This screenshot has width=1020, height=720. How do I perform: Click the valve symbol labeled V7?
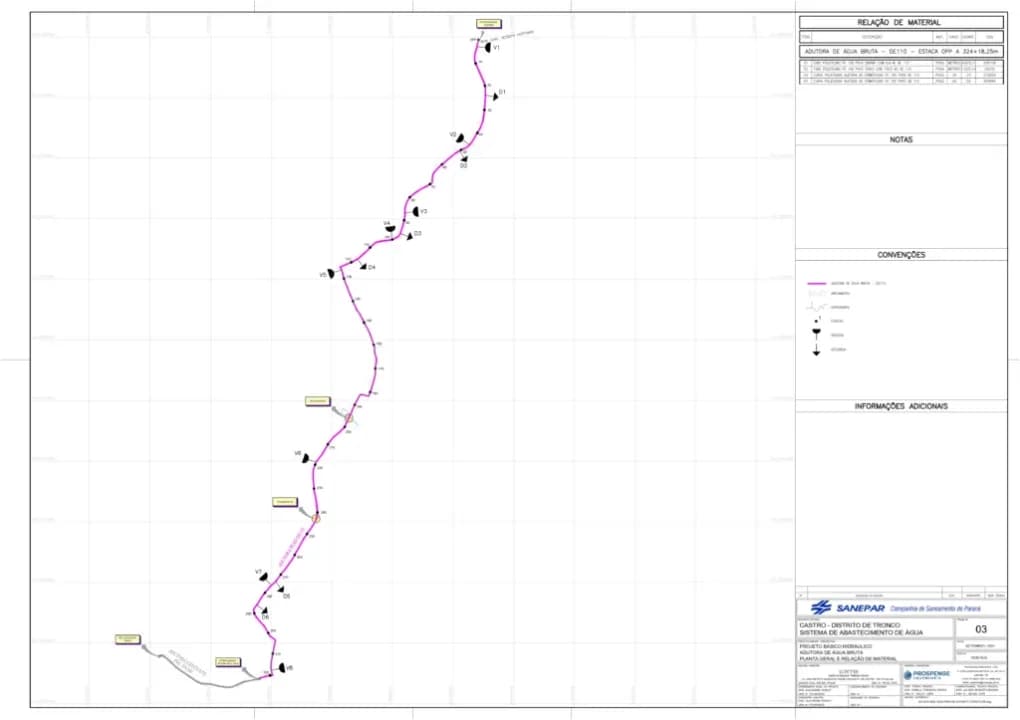[263, 577]
